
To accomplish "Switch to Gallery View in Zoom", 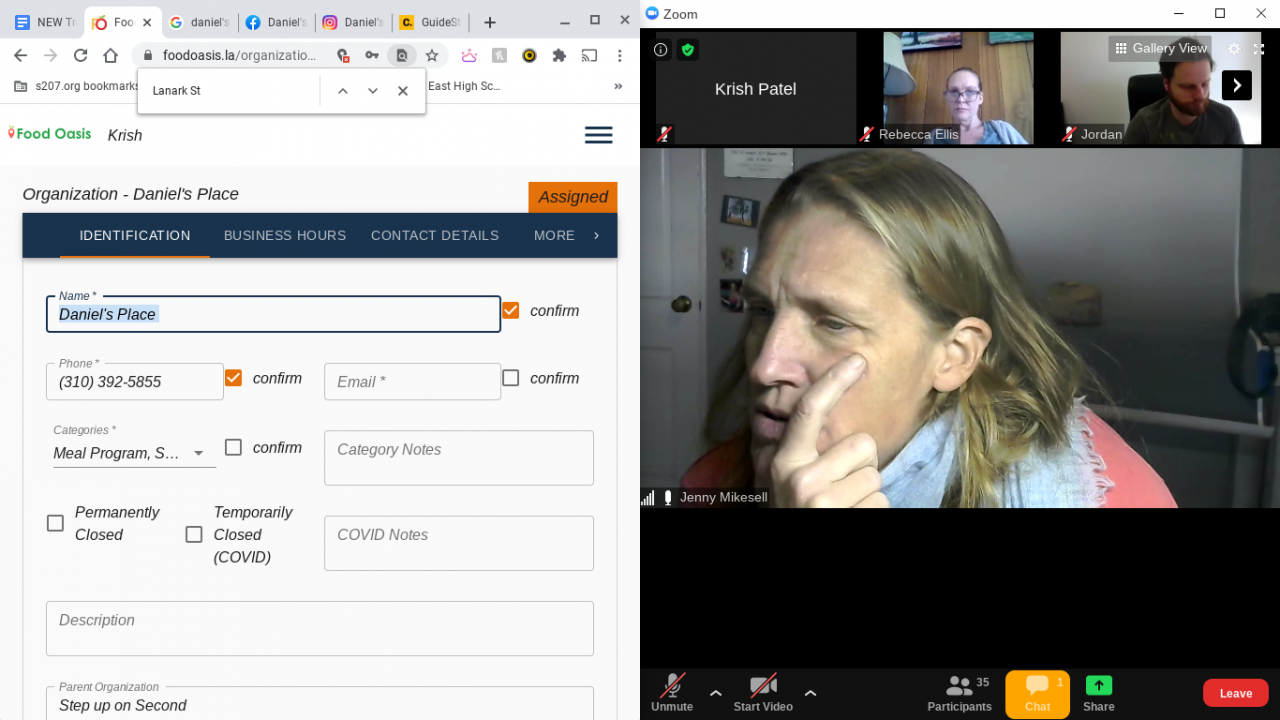I will click(x=1161, y=48).
